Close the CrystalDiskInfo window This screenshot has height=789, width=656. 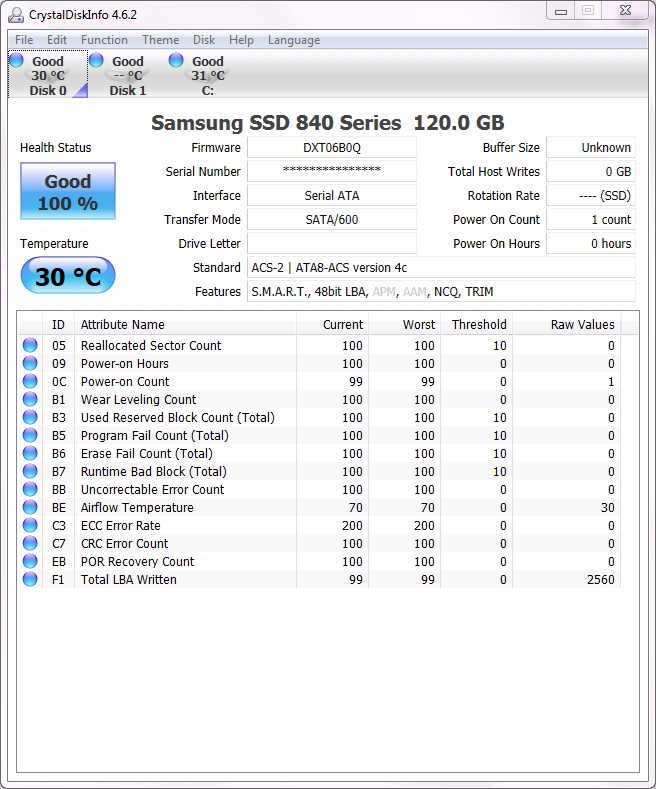625,11
